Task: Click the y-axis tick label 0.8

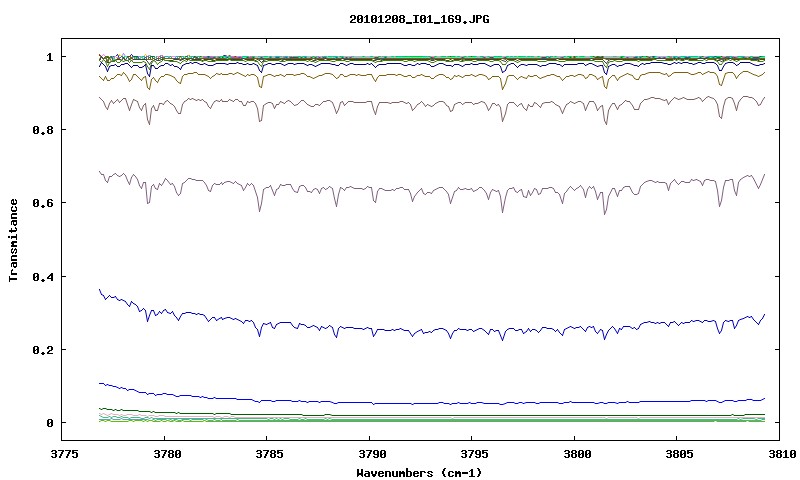Action: click(x=43, y=130)
